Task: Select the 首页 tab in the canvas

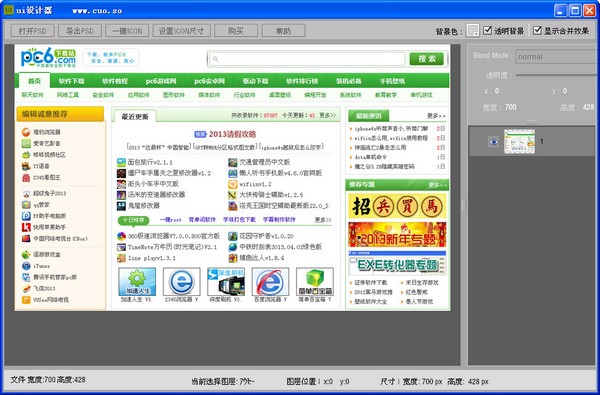Action: tap(34, 81)
